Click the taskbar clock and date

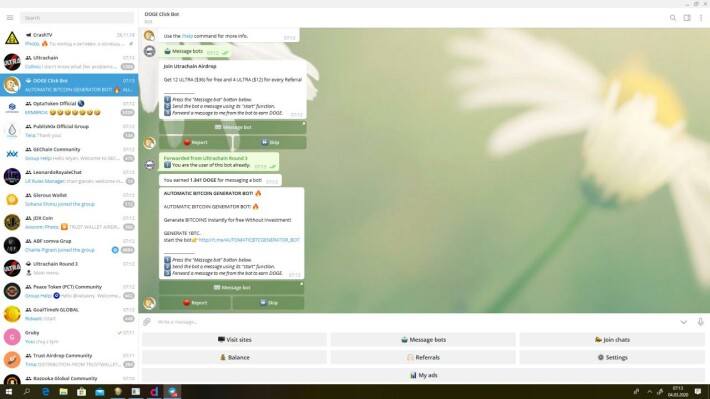pos(678,392)
